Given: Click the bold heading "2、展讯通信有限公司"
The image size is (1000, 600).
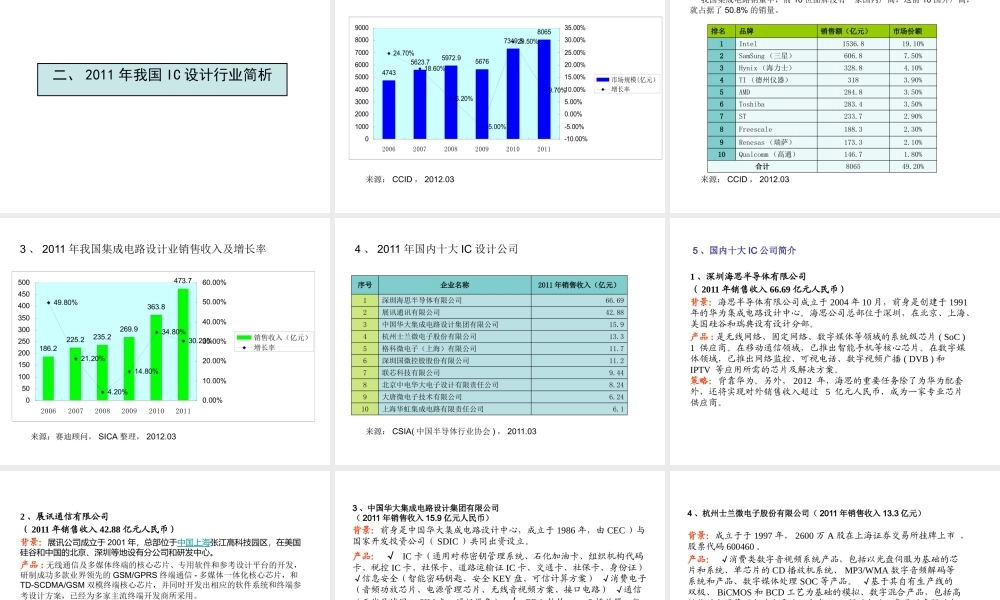Looking at the screenshot, I should [64, 516].
